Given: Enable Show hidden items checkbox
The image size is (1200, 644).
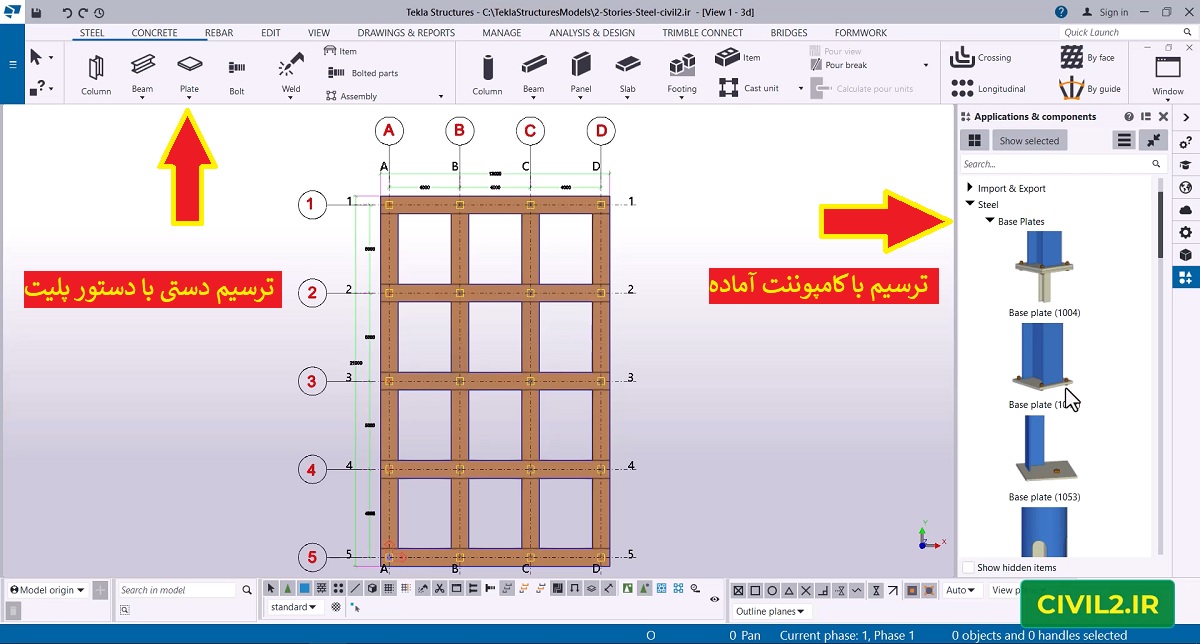Looking at the screenshot, I should pos(967,567).
